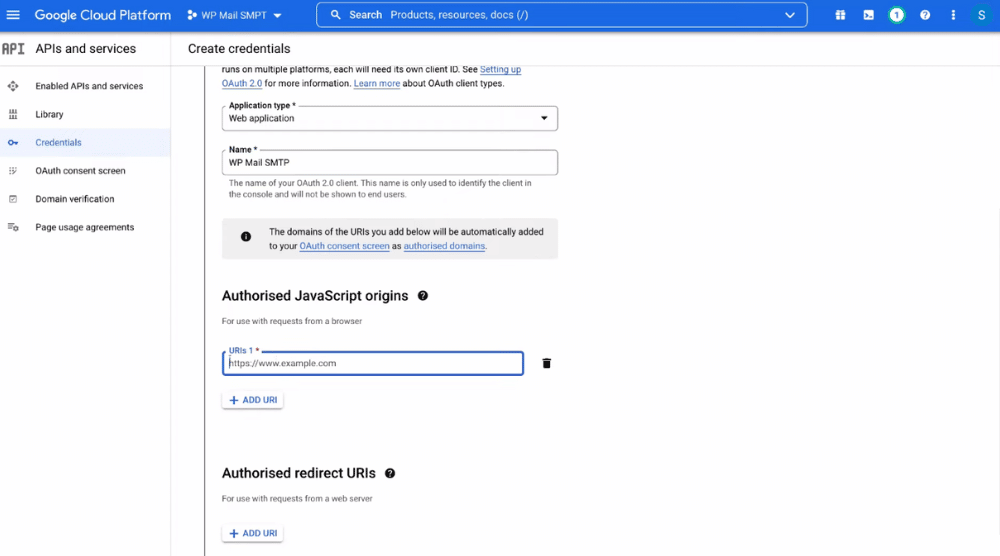This screenshot has width=1000, height=556.
Task: Open the notifications badge
Action: click(897, 15)
